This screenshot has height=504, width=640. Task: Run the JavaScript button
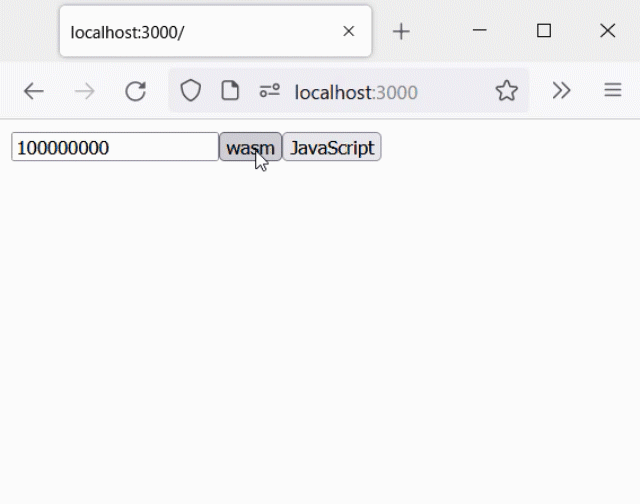332,147
